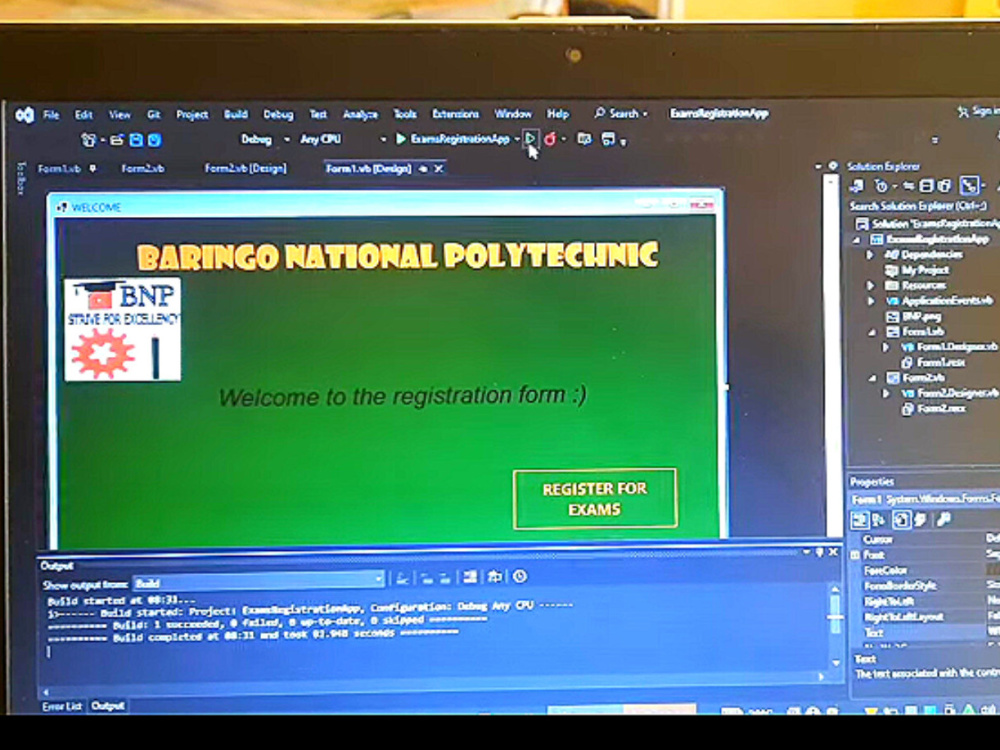This screenshot has height=750, width=1000.
Task: Select Form2.resx in Solution Explorer
Action: click(x=941, y=409)
